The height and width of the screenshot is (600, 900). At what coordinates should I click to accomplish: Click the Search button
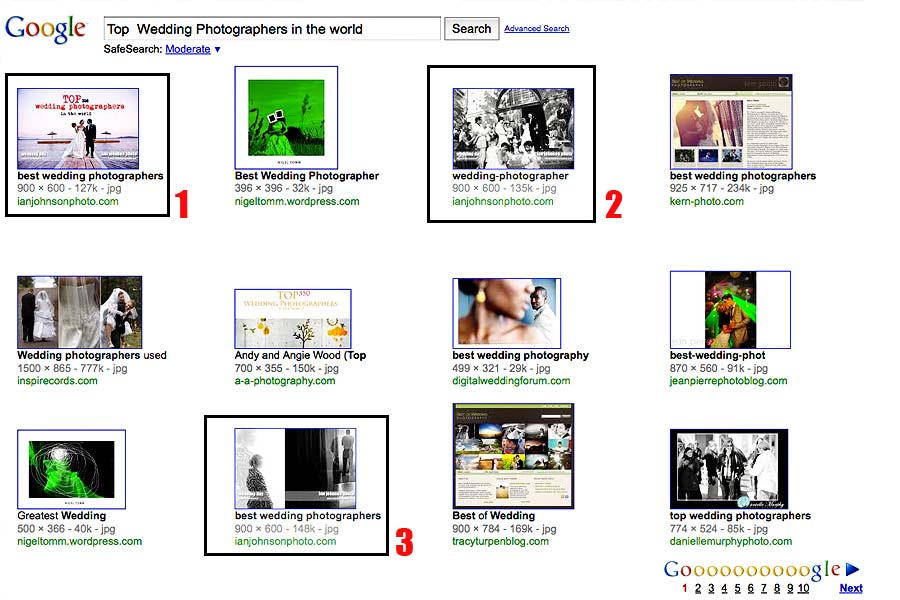471,29
